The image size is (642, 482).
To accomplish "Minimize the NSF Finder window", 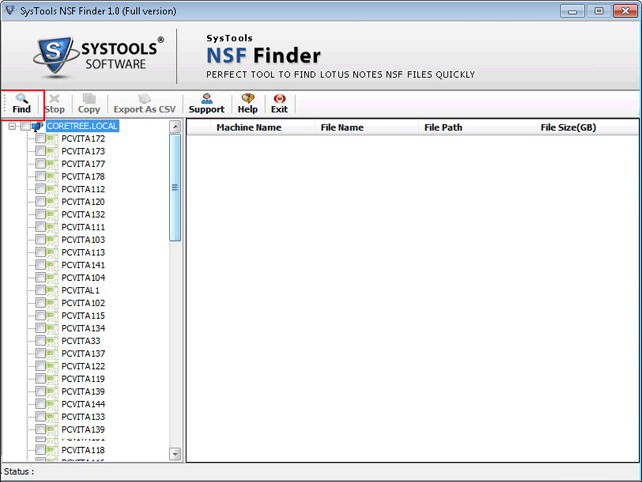I will 572,11.
